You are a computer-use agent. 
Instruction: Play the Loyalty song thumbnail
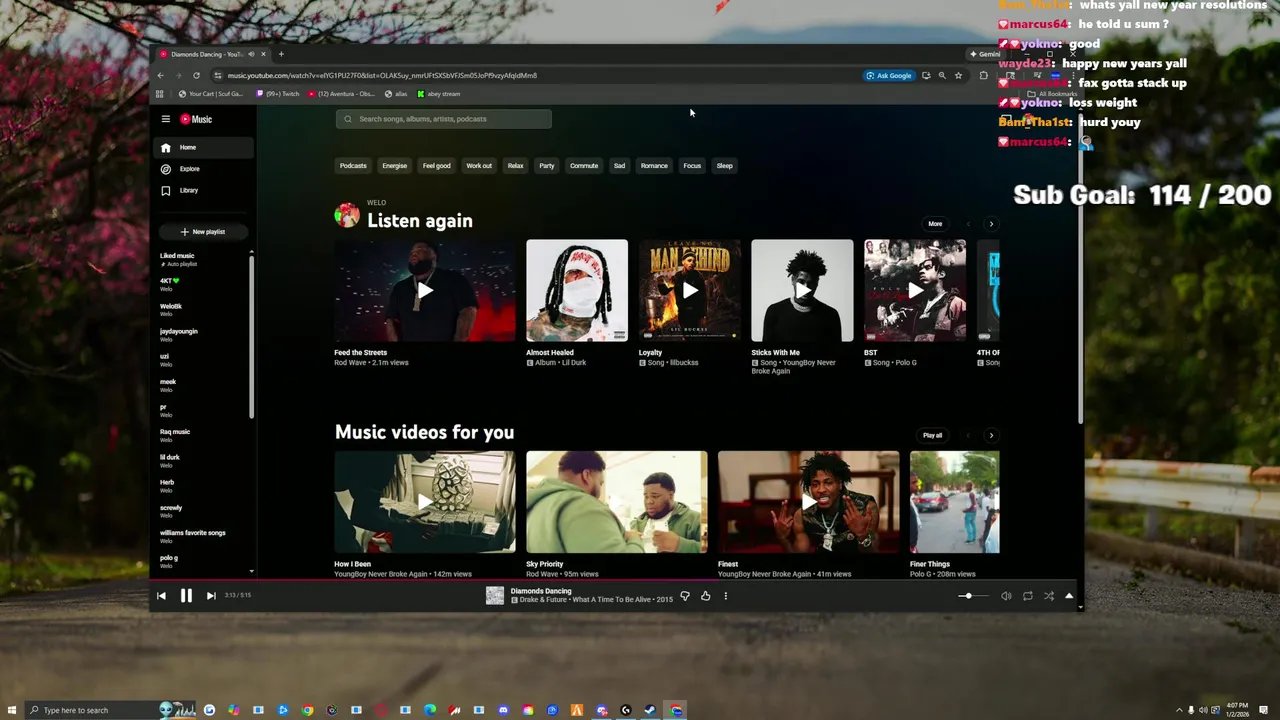(690, 290)
